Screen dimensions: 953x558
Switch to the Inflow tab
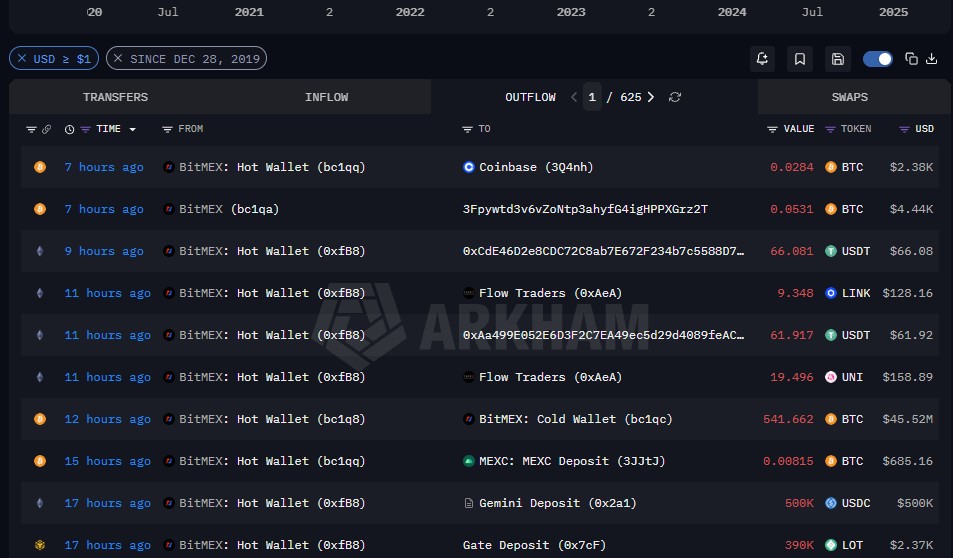tap(326, 97)
